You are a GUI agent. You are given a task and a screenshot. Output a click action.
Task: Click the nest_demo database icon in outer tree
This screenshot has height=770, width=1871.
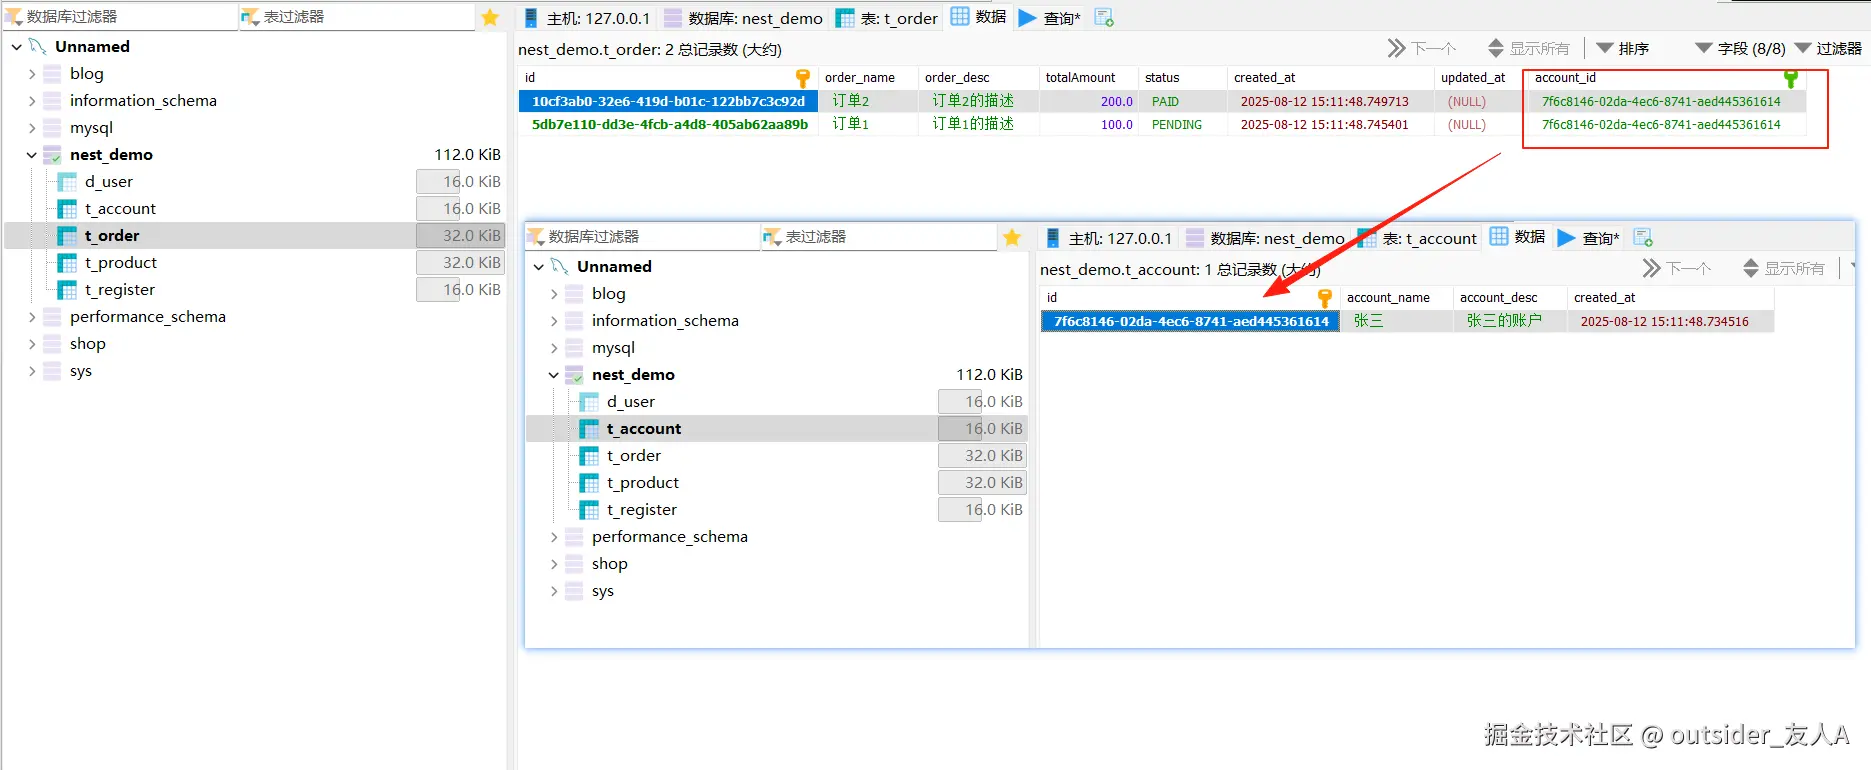click(52, 155)
